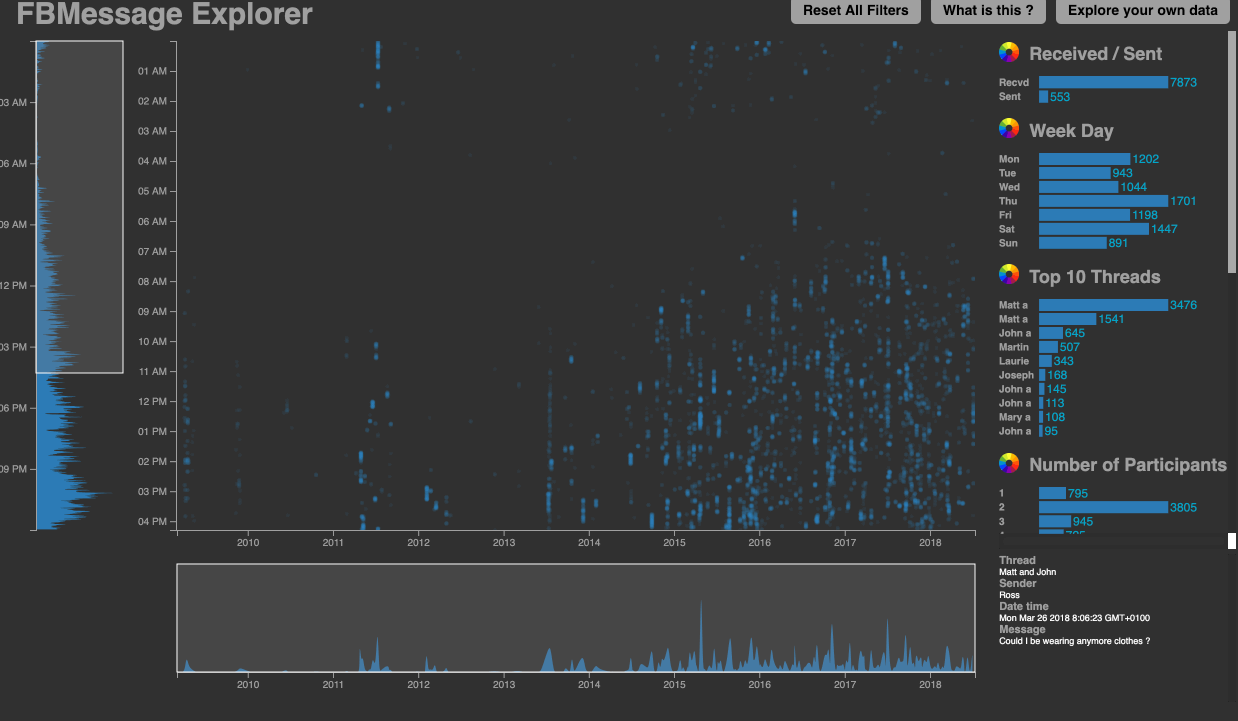Click message text Could I be wearing
Screen dimensions: 1238x721
pos(1074,641)
